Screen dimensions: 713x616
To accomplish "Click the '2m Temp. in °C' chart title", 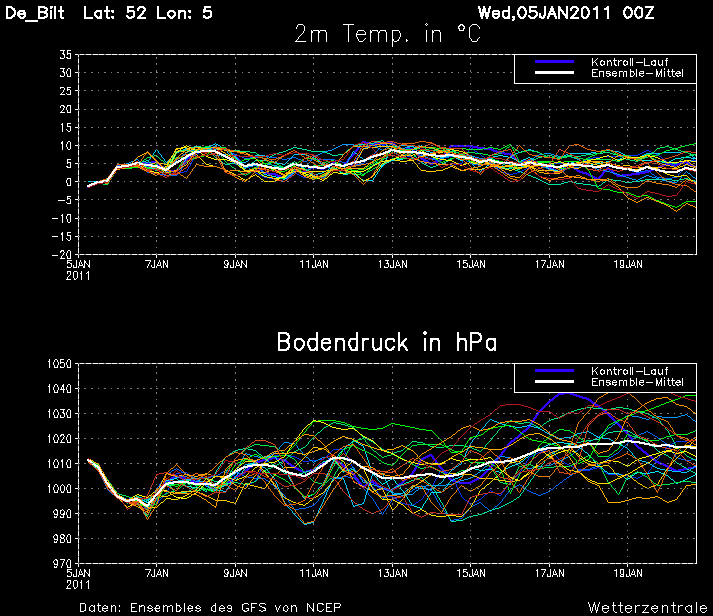I will 387,34.
